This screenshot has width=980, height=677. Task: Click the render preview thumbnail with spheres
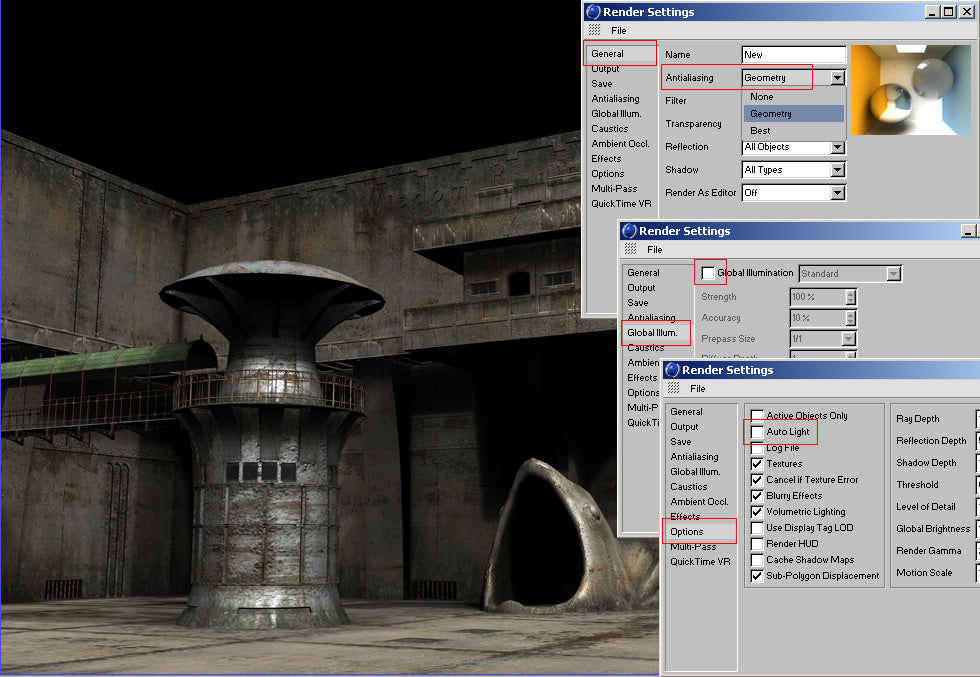pyautogui.click(x=911, y=90)
